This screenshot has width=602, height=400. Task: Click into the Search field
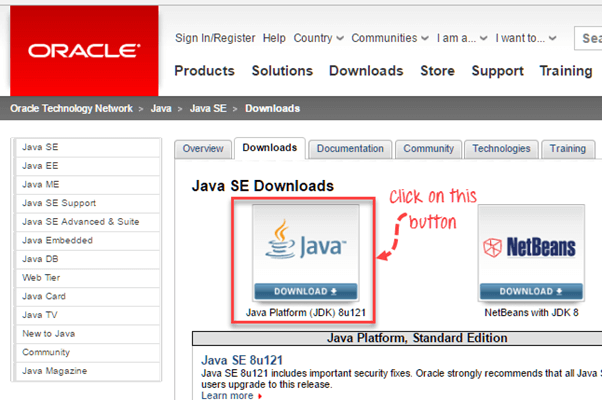coord(588,38)
